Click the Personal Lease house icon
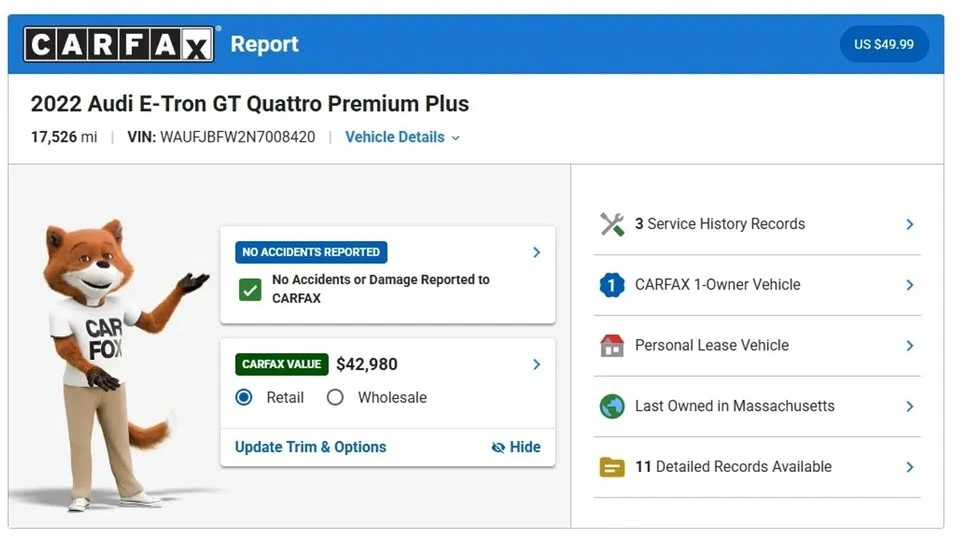Image resolution: width=960 pixels, height=539 pixels. tap(612, 345)
